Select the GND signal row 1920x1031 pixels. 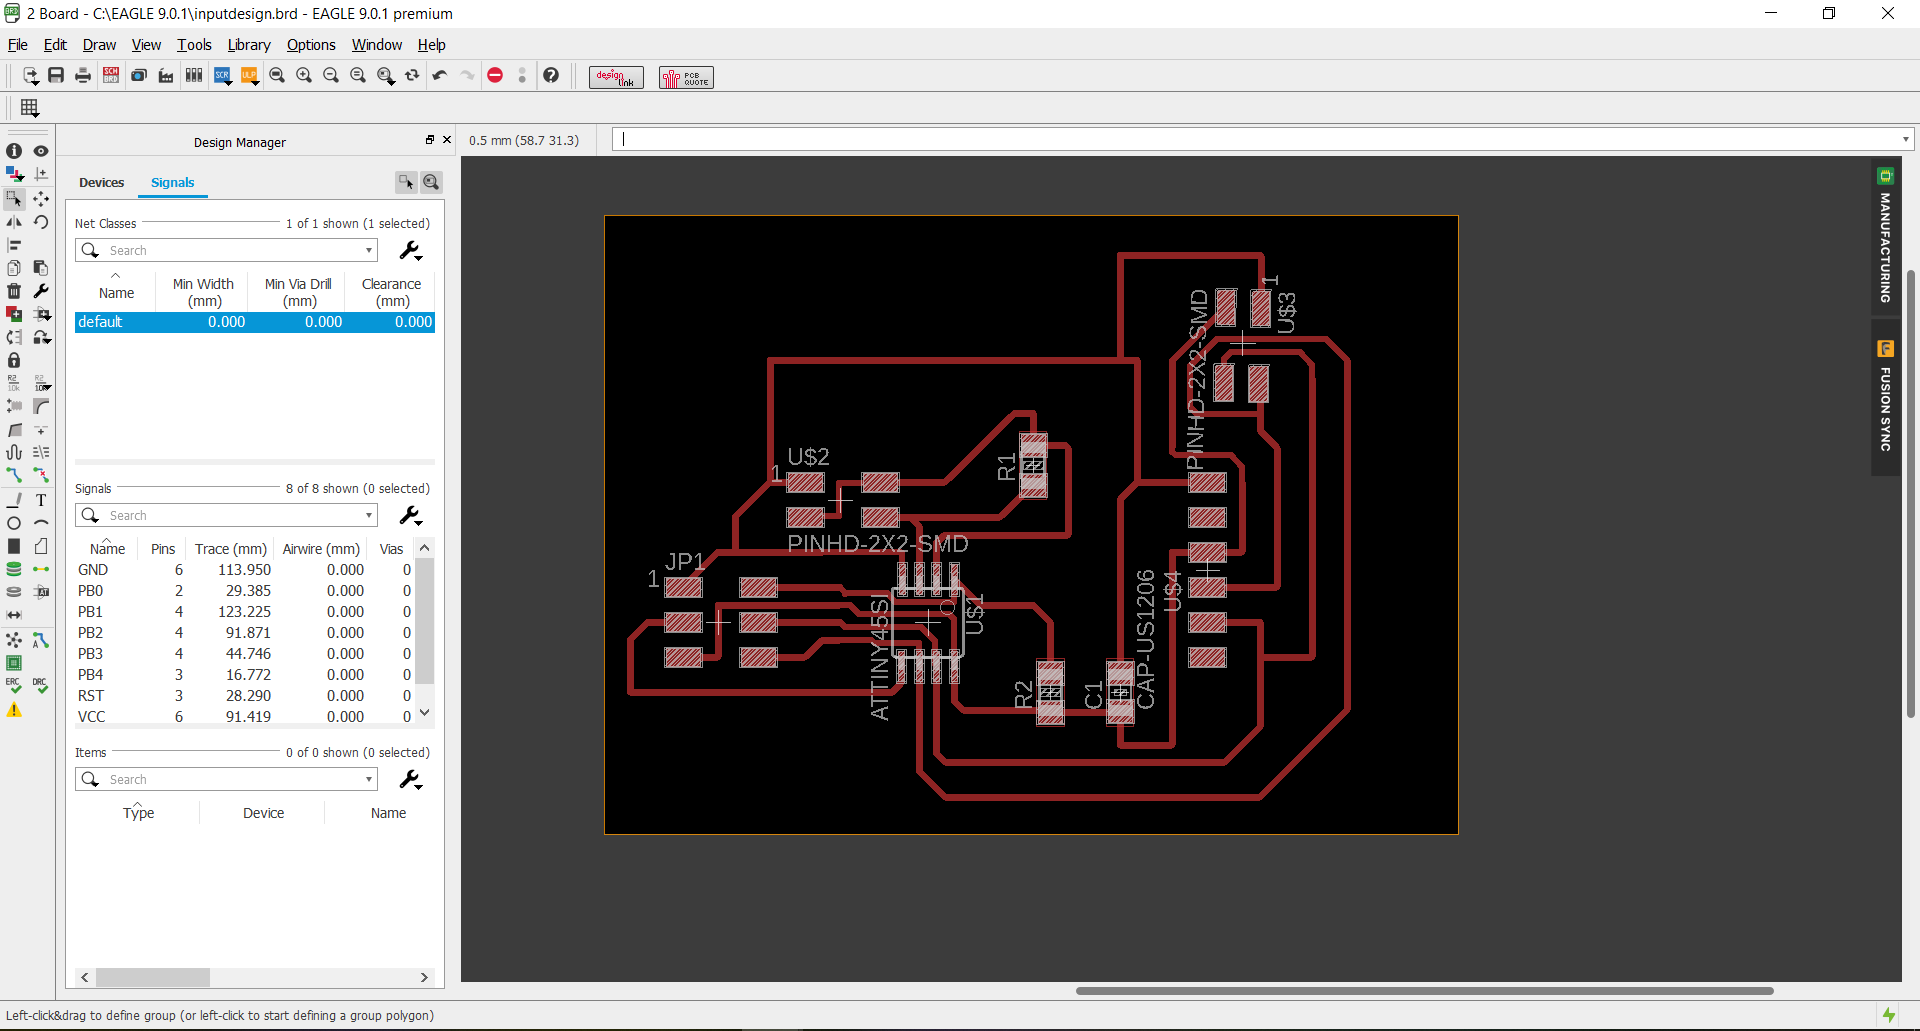point(245,570)
